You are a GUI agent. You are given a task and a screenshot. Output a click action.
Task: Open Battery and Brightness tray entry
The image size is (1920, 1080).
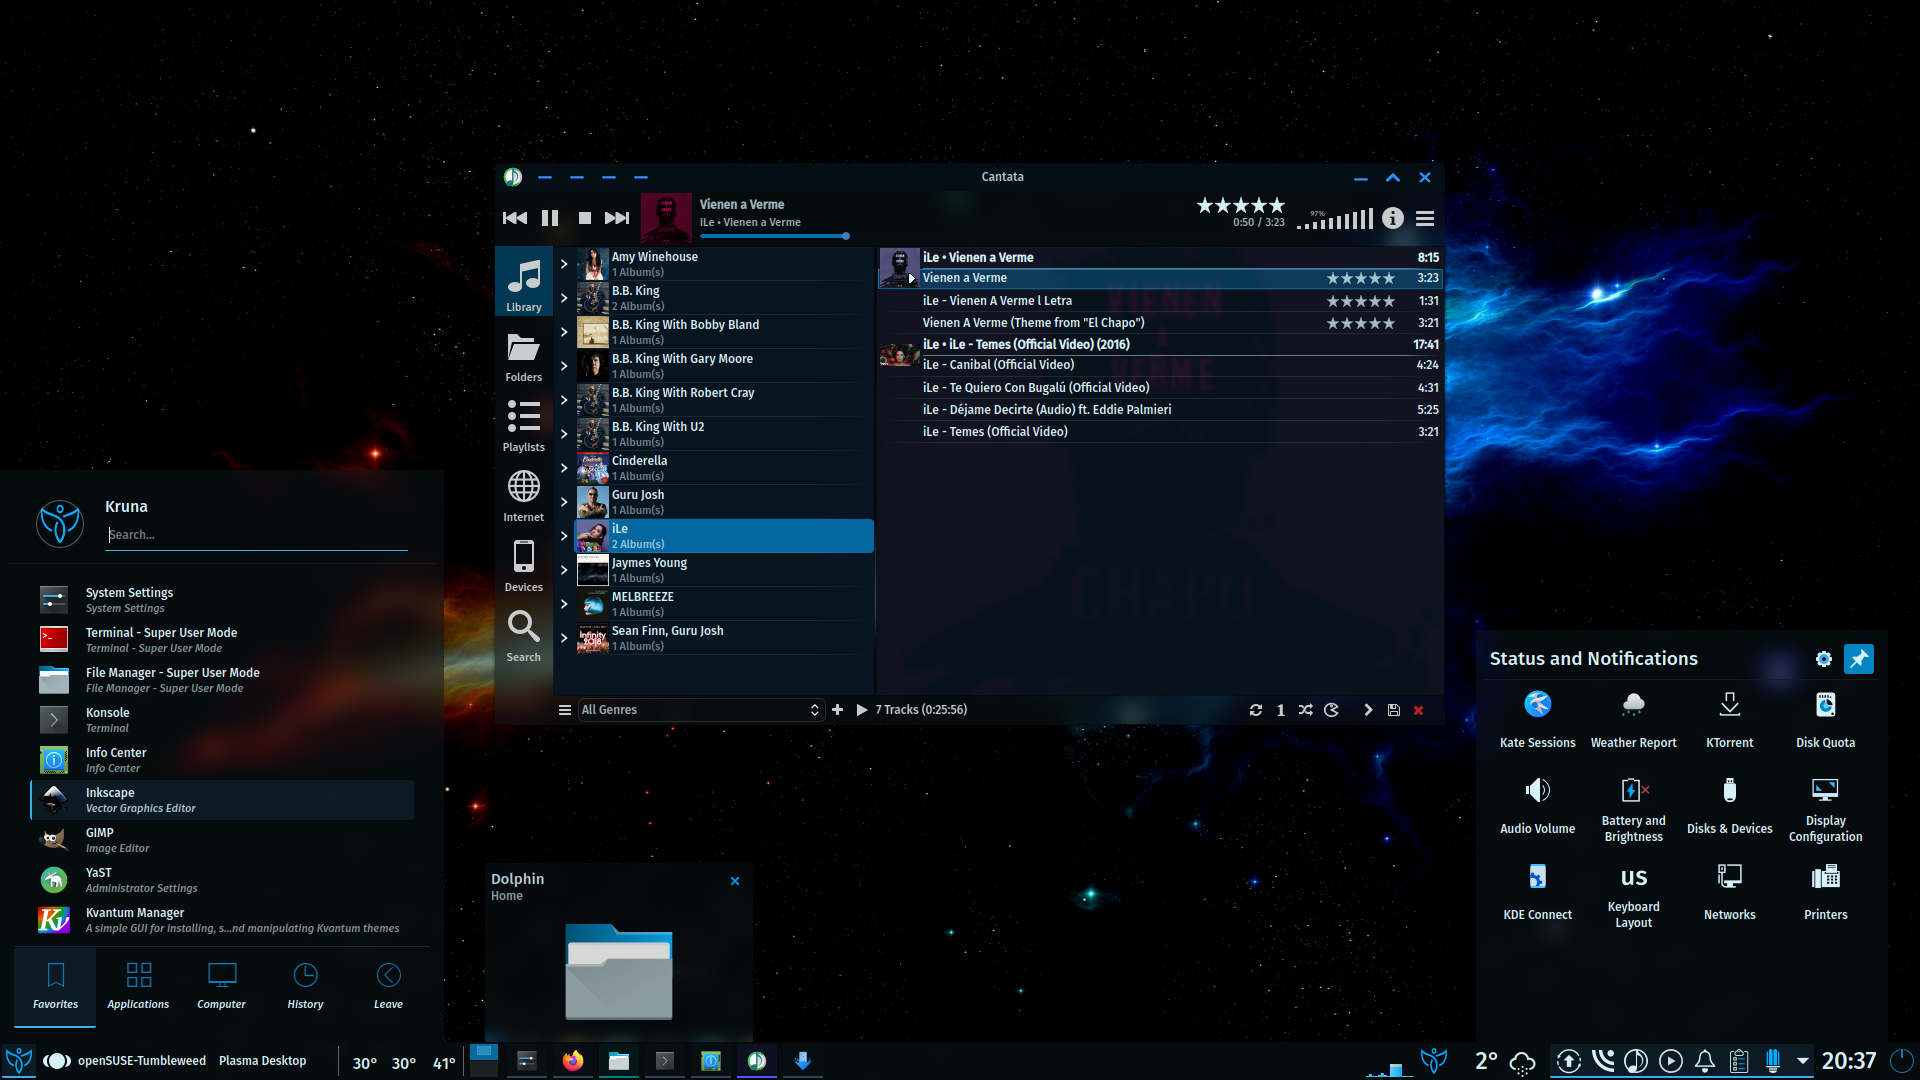coord(1634,810)
